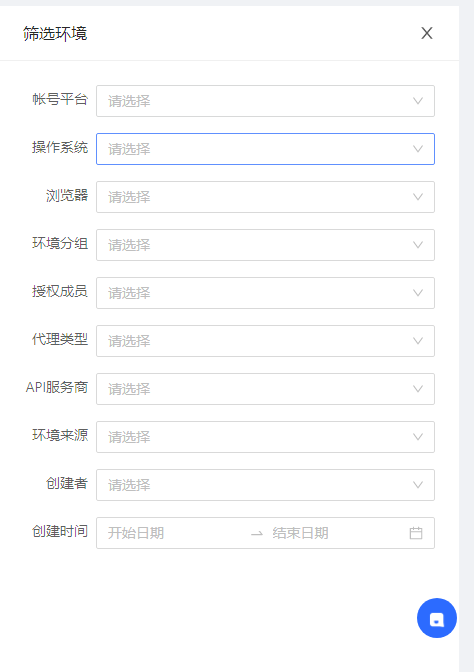Expand the 帐号平台 dropdown arrow
This screenshot has height=672, width=474.
point(418,101)
